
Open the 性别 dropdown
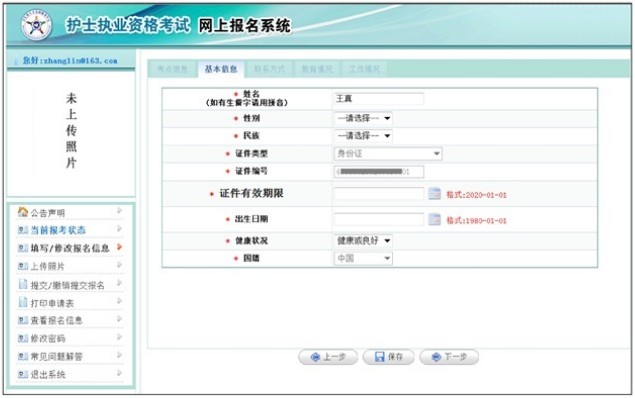pos(363,118)
